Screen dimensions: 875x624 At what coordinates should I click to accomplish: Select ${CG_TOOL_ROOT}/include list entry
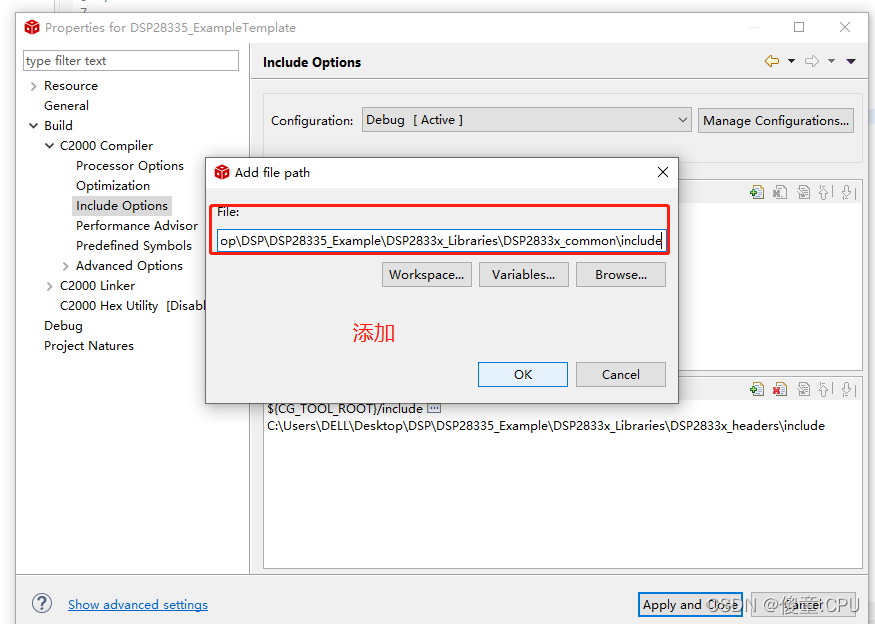tap(345, 409)
